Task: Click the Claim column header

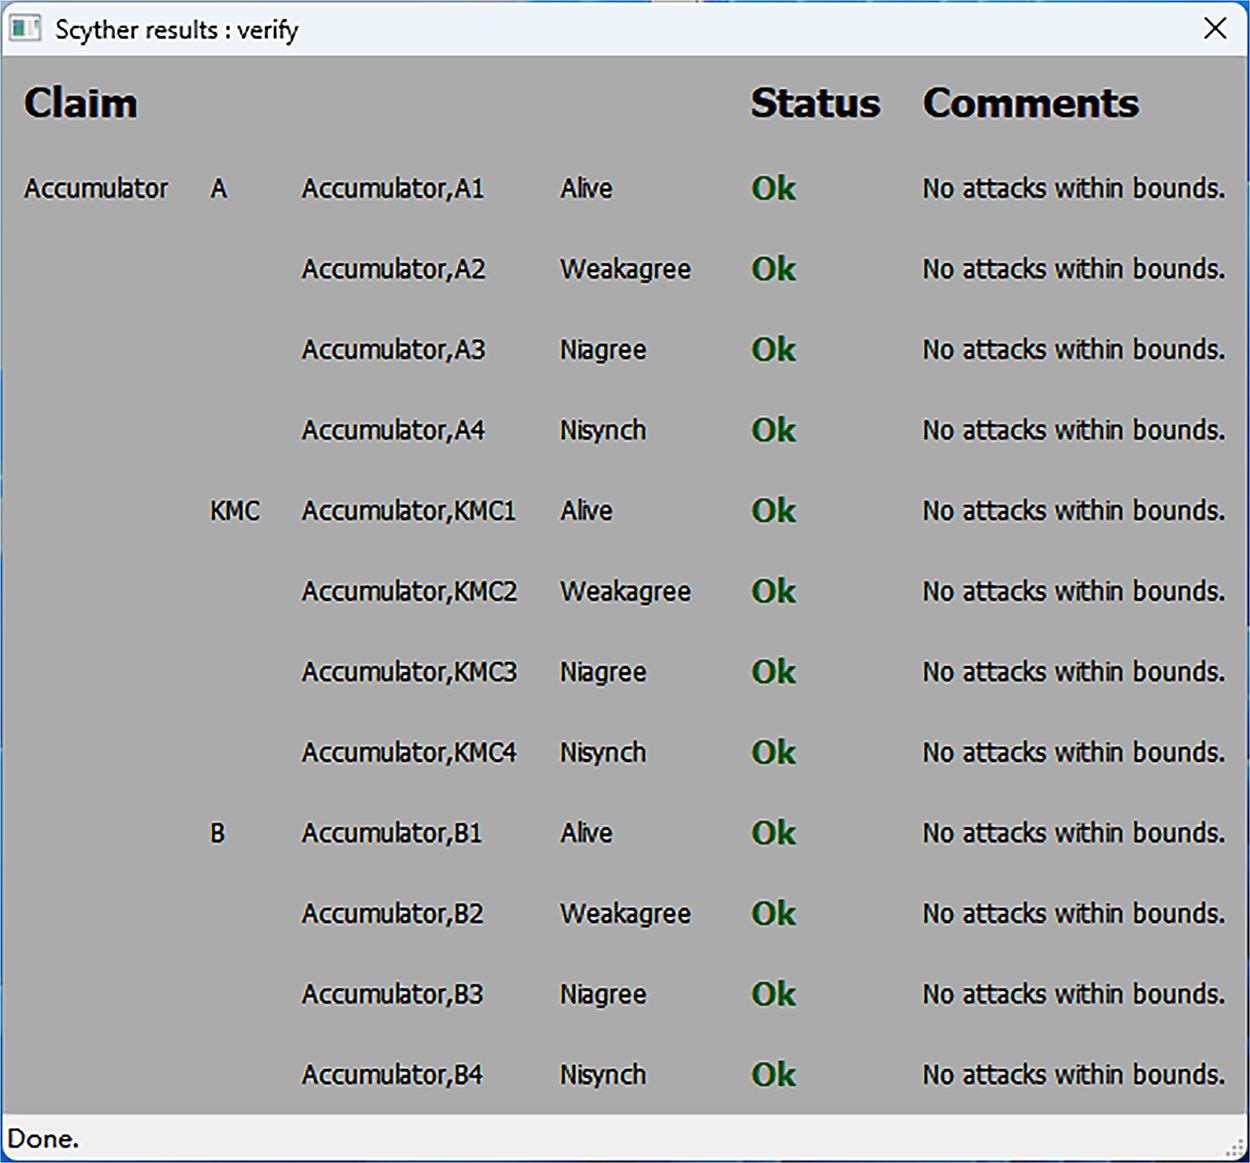Action: point(80,104)
